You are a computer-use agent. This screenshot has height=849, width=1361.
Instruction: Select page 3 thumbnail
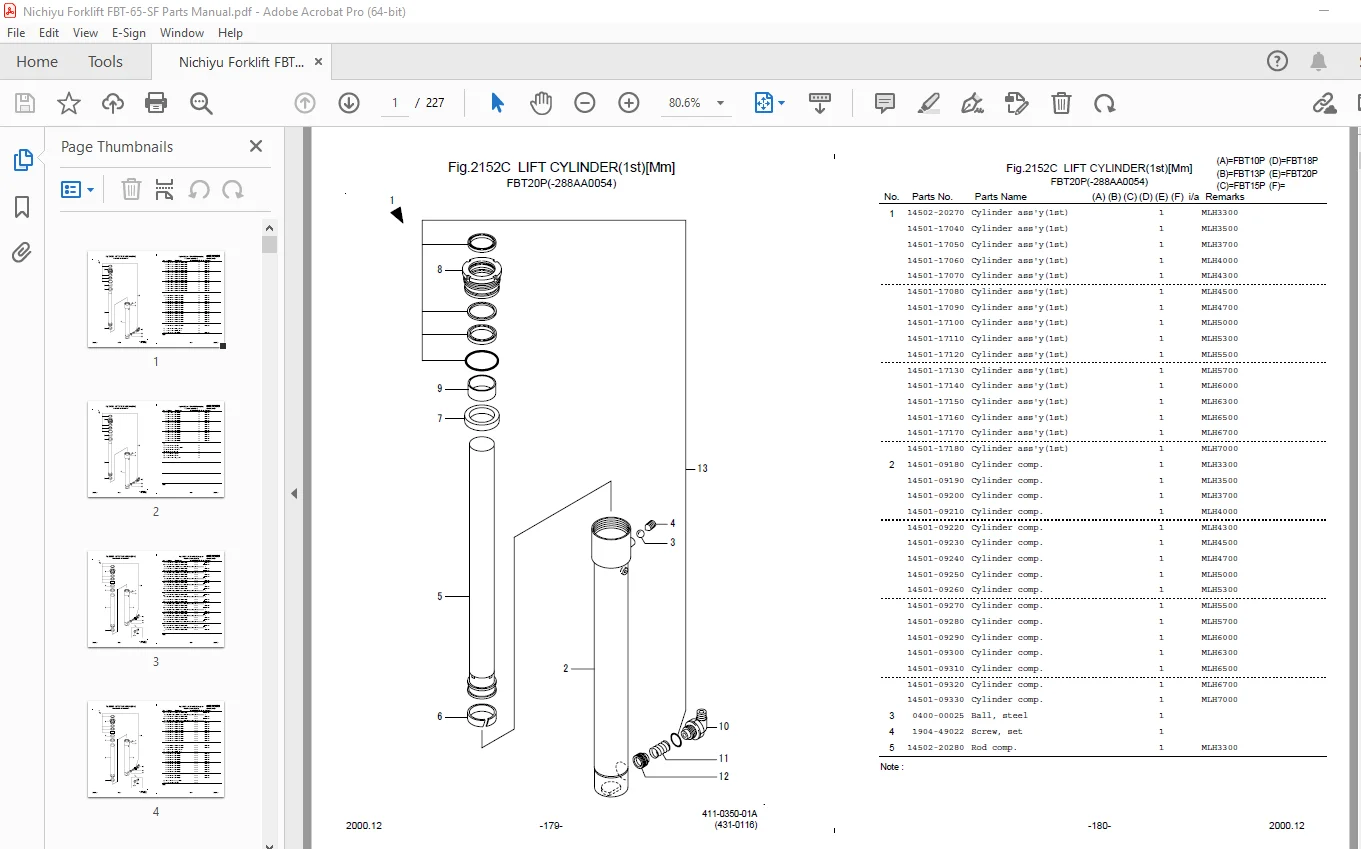[x=156, y=600]
